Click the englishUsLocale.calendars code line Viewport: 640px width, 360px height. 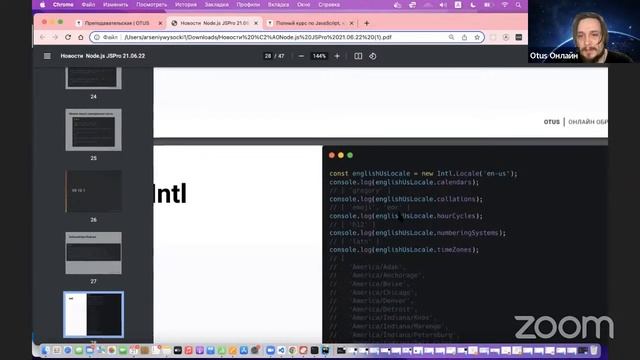pyautogui.click(x=404, y=182)
